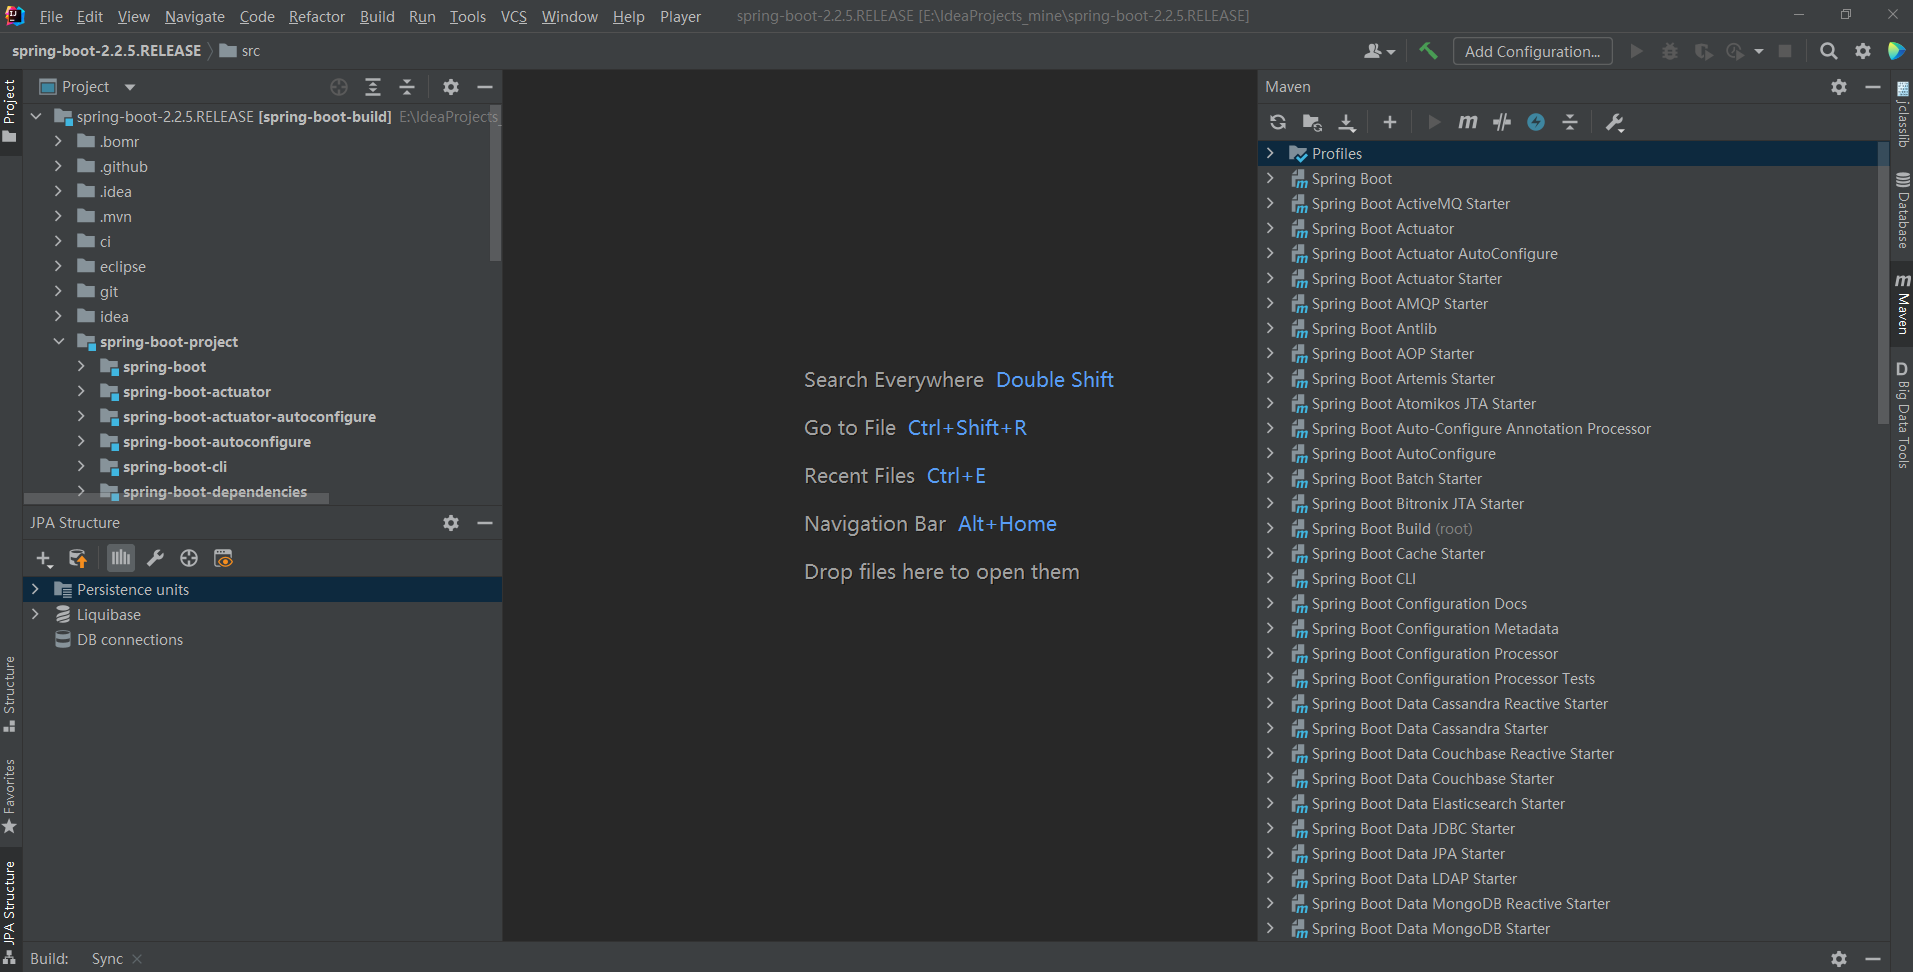Click the Search Everywhere magnifier icon
The height and width of the screenshot is (972, 1913).
[x=1829, y=51]
